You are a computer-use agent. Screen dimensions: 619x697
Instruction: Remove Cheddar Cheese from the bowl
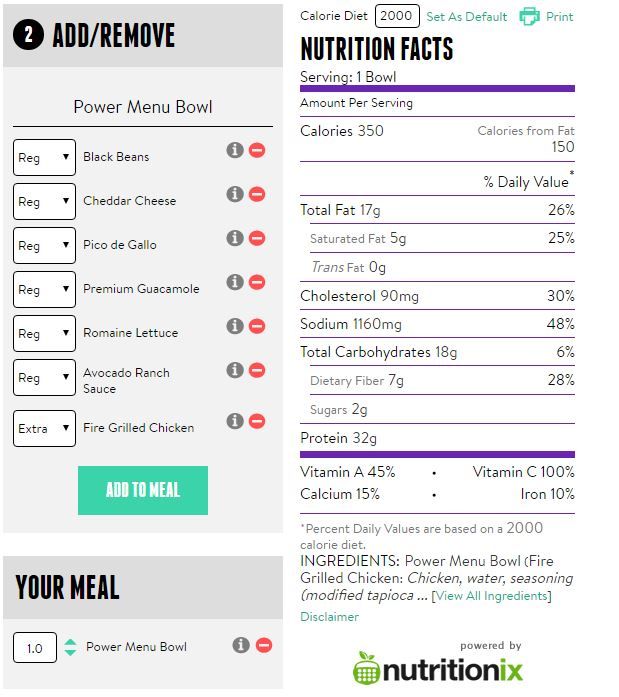257,194
